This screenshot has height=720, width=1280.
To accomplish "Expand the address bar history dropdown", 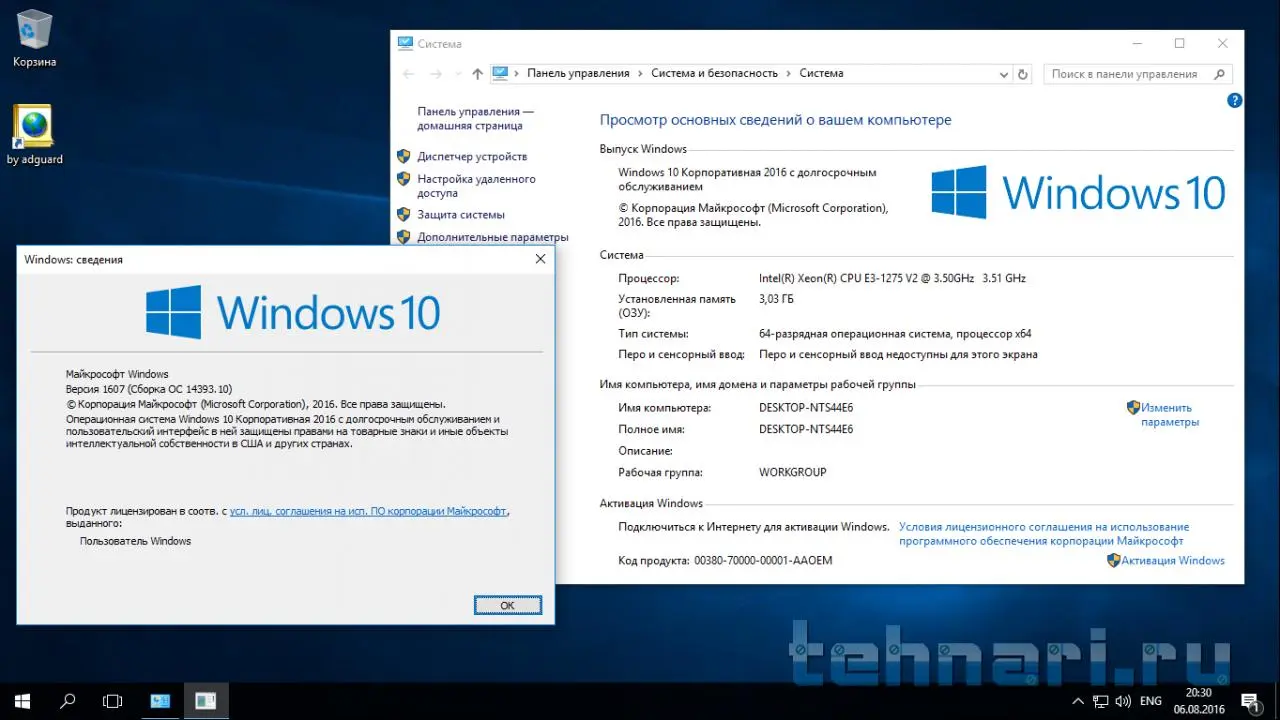I will click(1004, 74).
